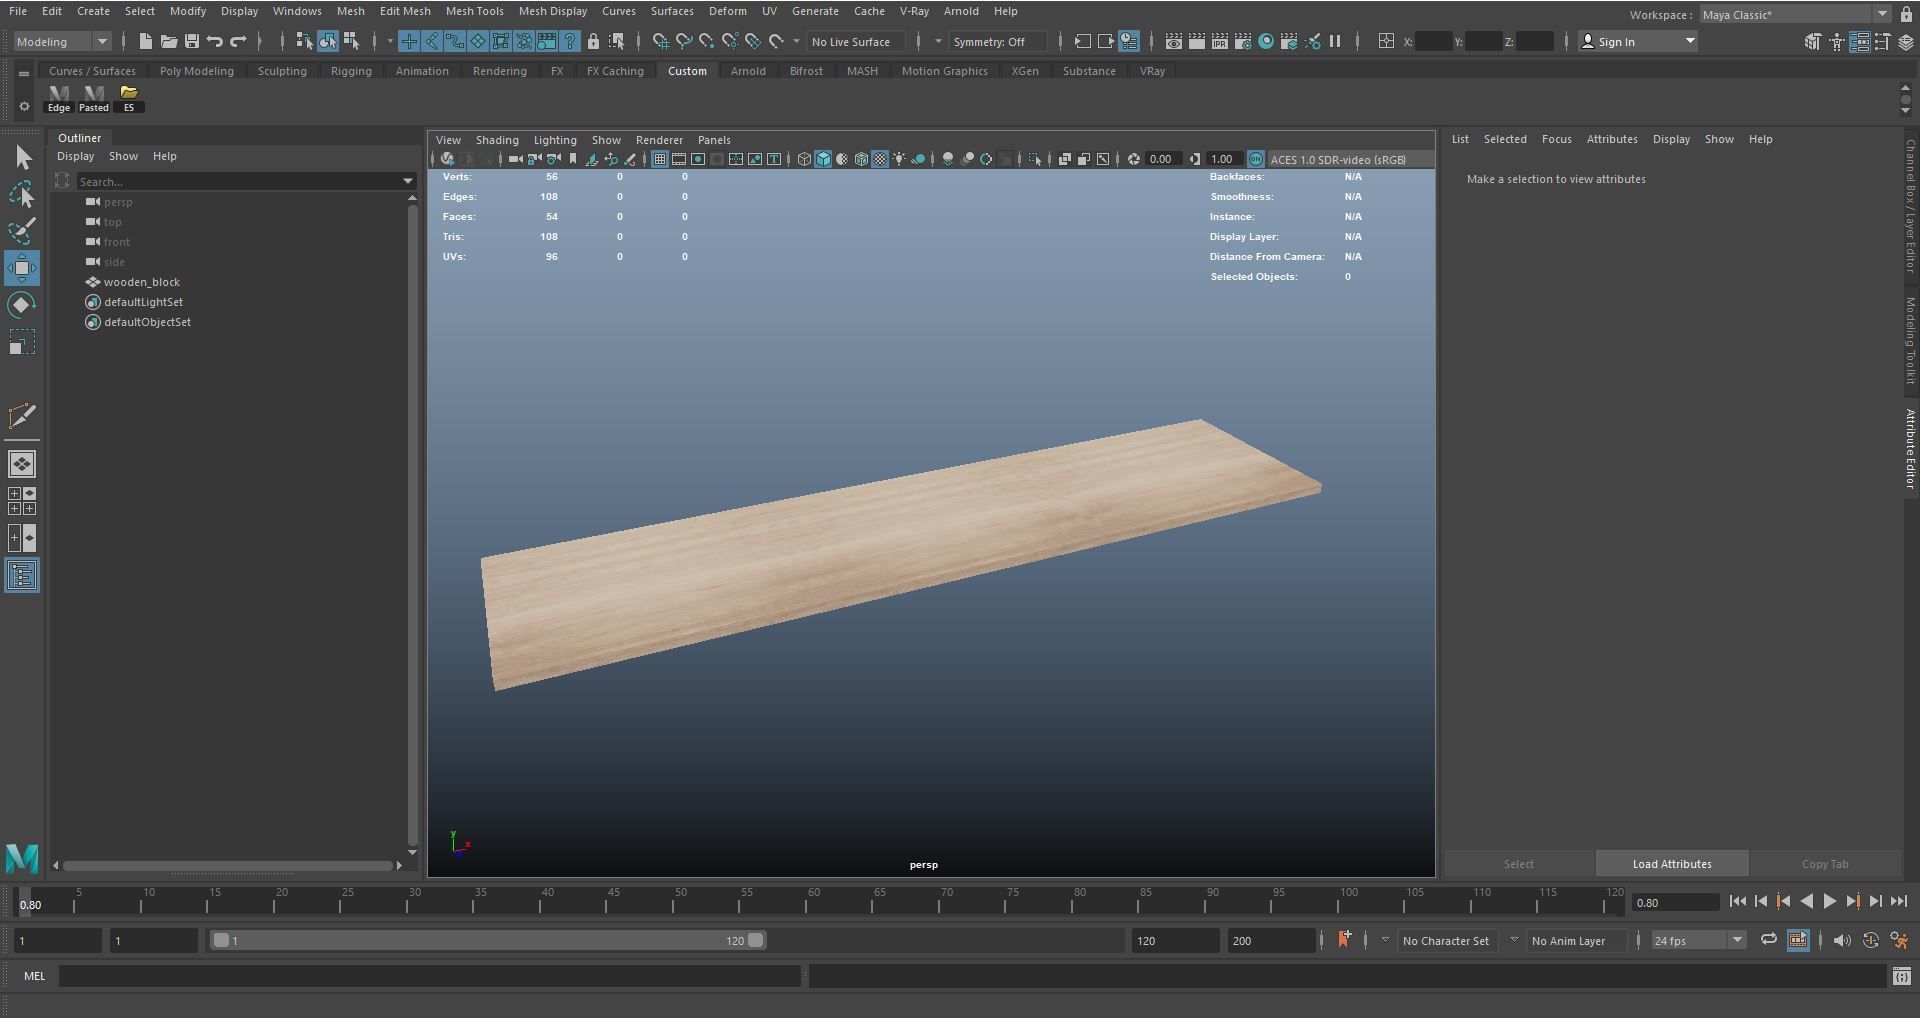Open the Outliner Display menu
This screenshot has width=1920, height=1018.
pyautogui.click(x=75, y=156)
